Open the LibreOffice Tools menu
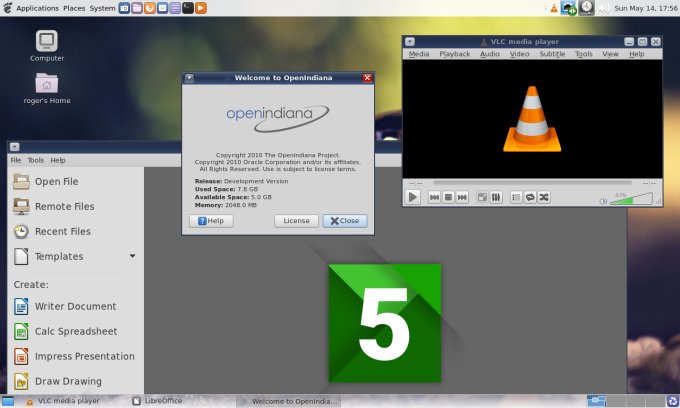The image size is (680, 408). [x=35, y=160]
